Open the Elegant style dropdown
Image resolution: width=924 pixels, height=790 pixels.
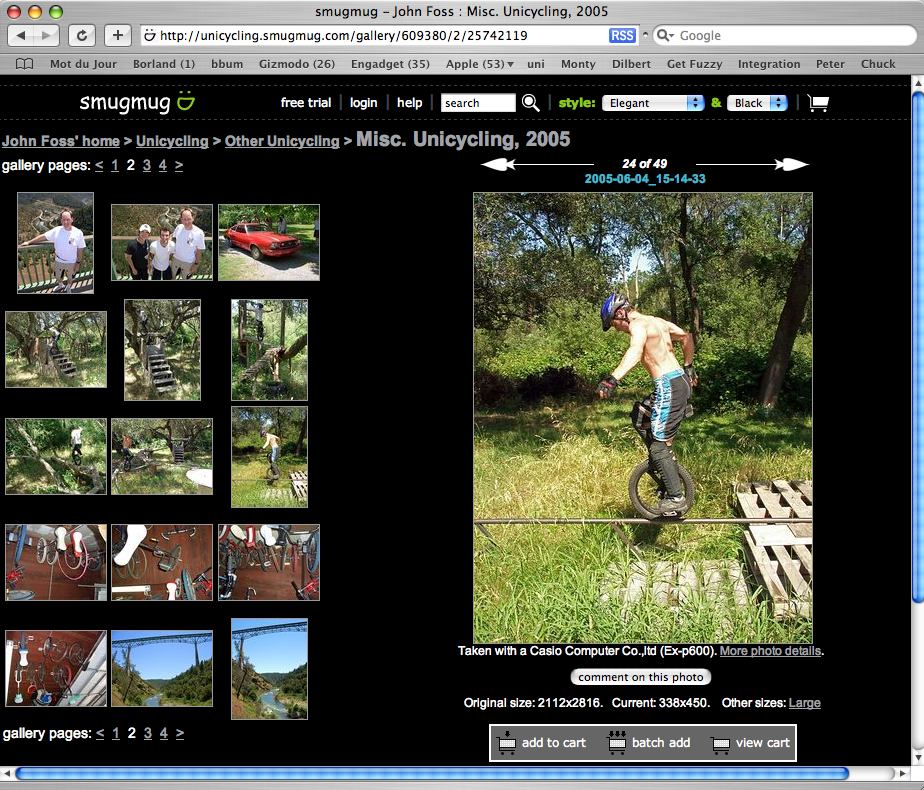(x=653, y=103)
